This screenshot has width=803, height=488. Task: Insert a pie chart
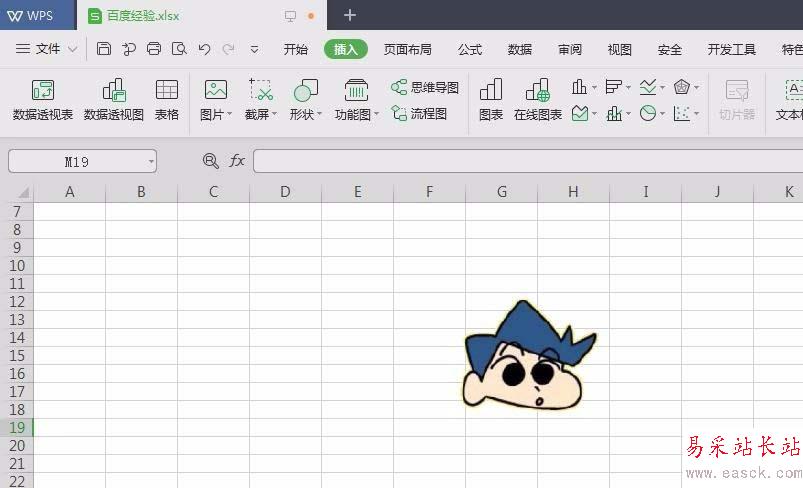pos(648,113)
